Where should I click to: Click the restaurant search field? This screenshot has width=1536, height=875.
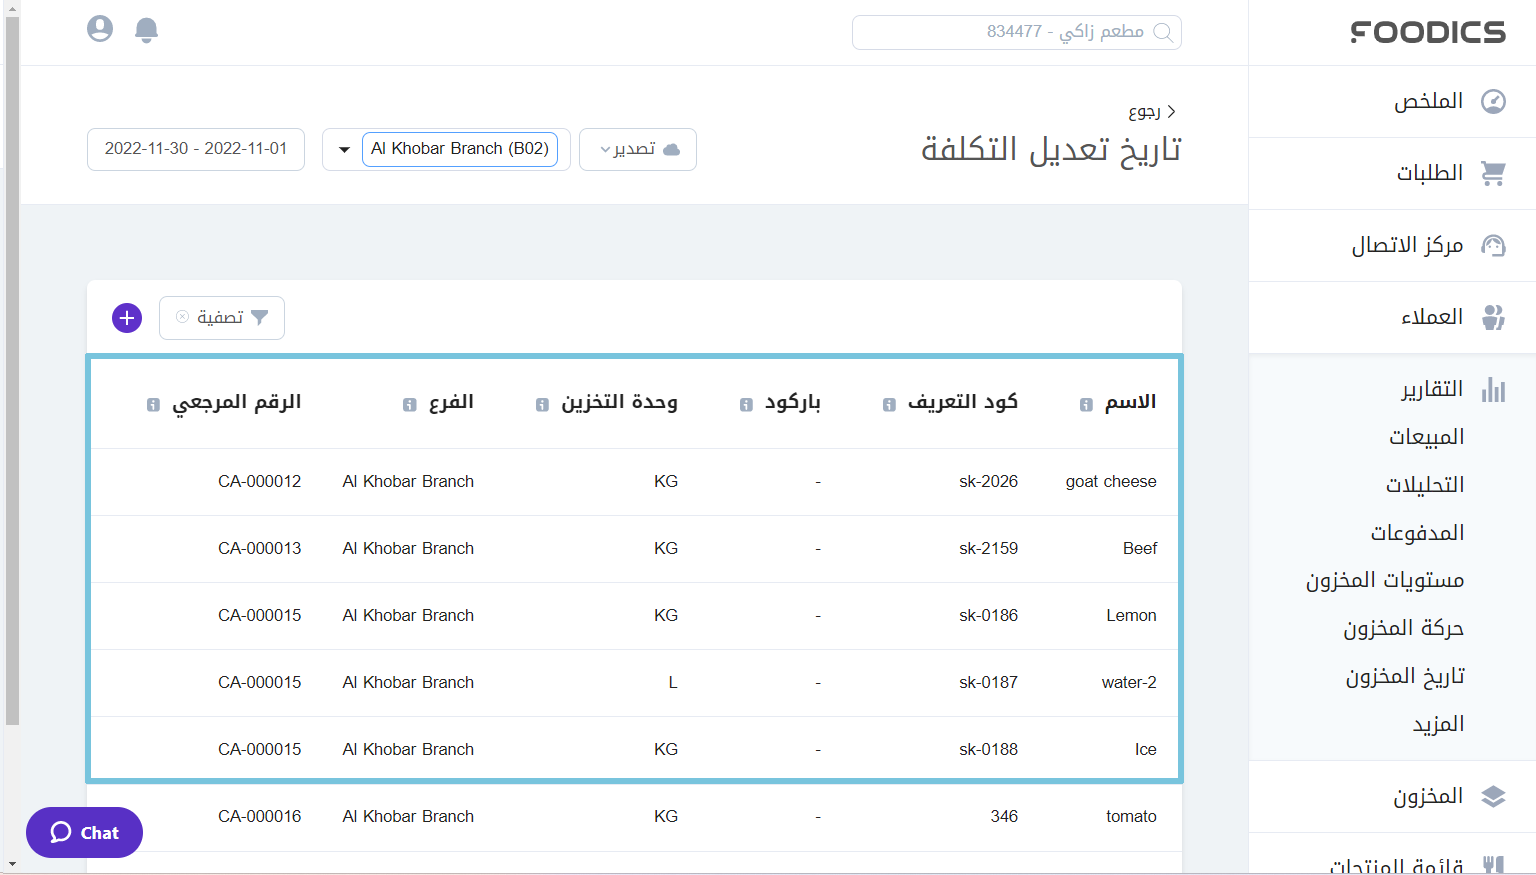[x=1016, y=32]
